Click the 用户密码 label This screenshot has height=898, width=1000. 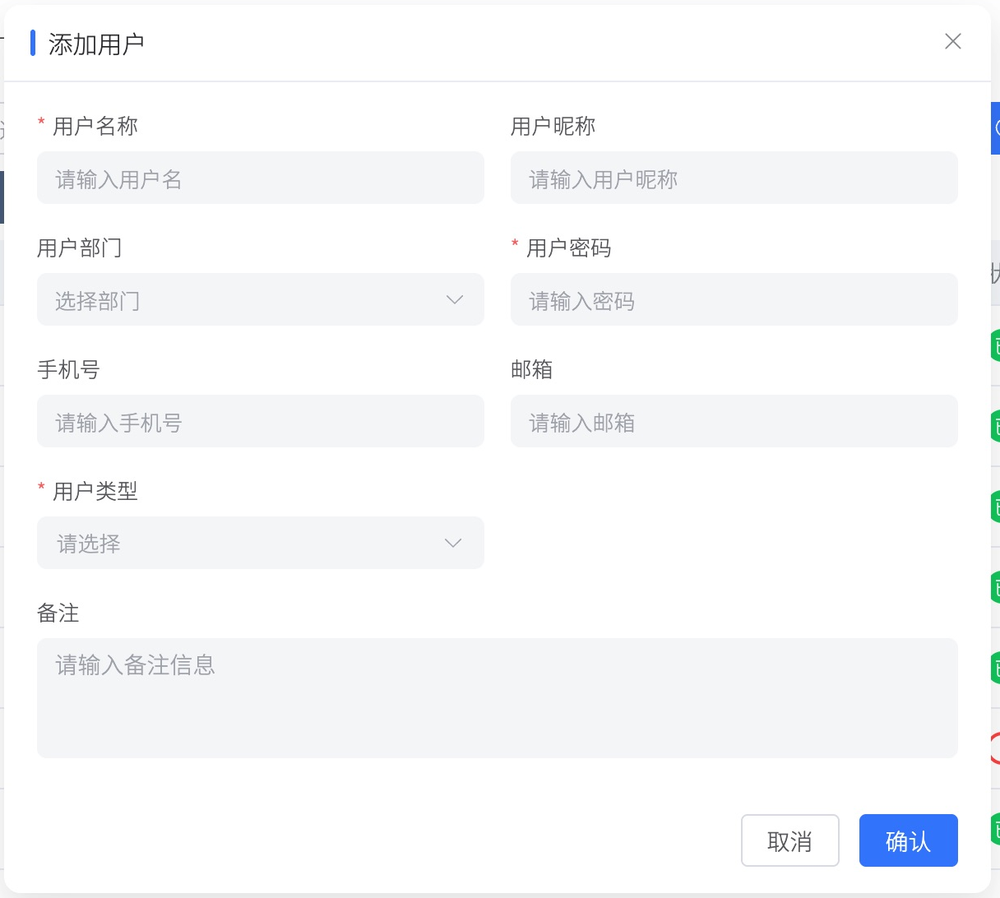click(568, 248)
